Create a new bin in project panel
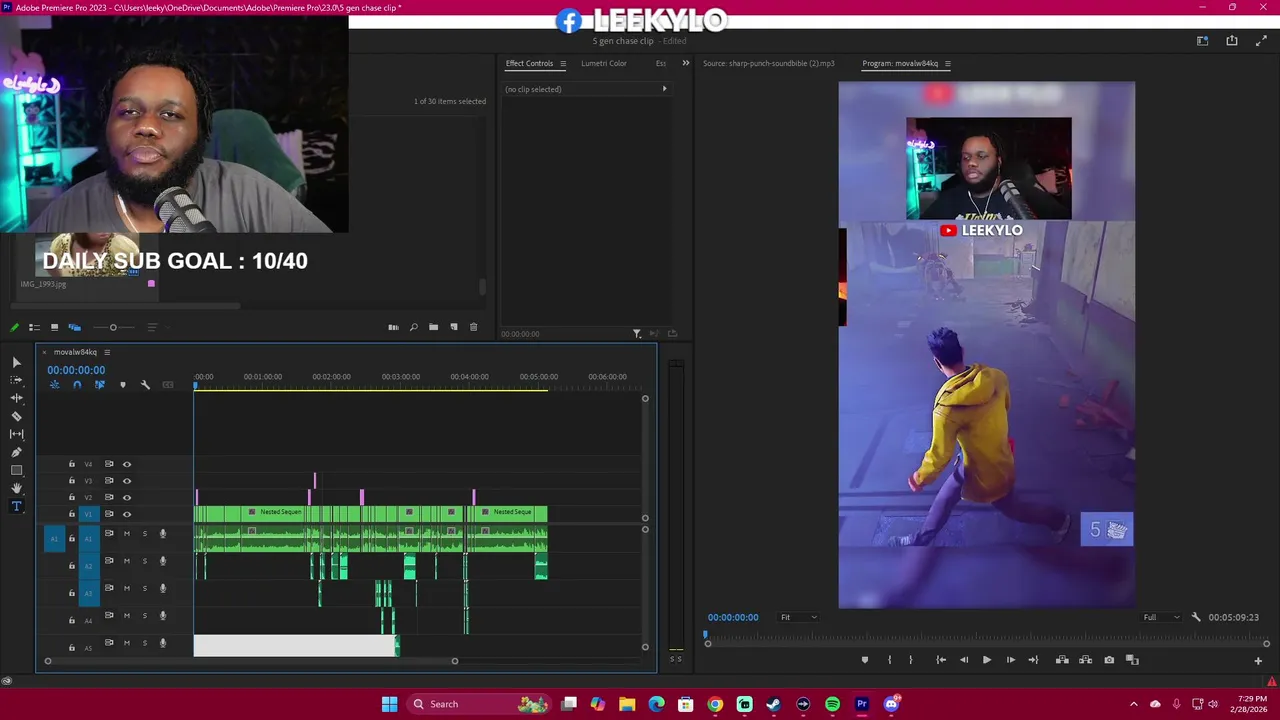Screen dimensions: 1280x720 pyautogui.click(x=433, y=327)
